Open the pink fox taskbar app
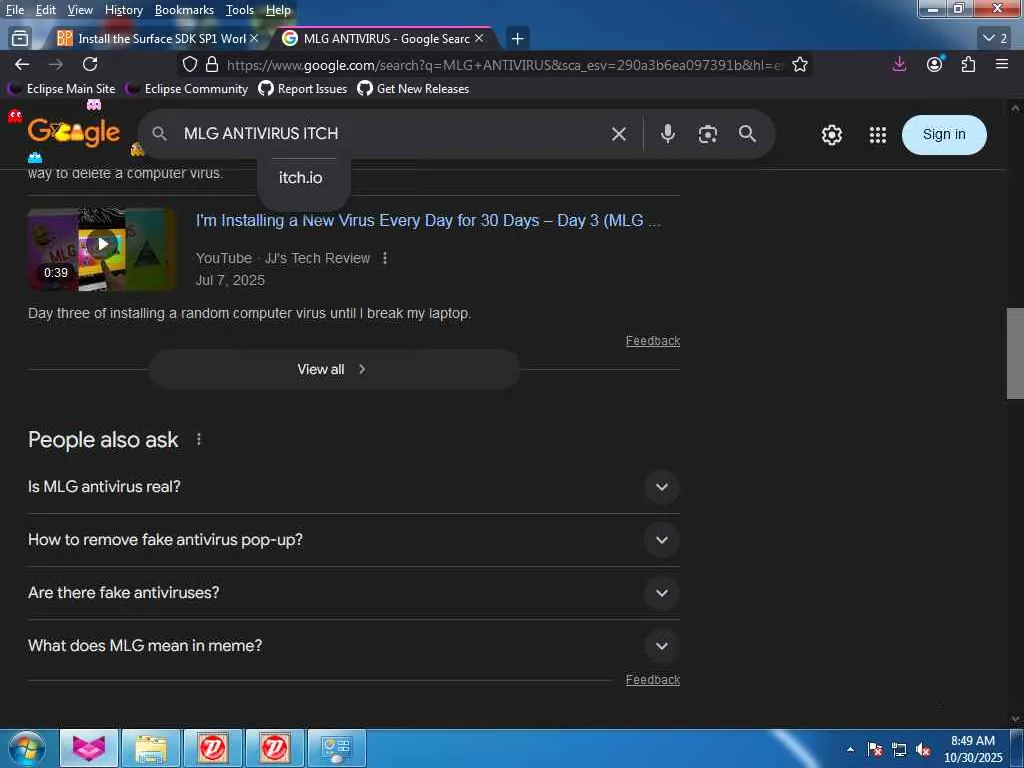This screenshot has width=1024, height=768. [89, 748]
